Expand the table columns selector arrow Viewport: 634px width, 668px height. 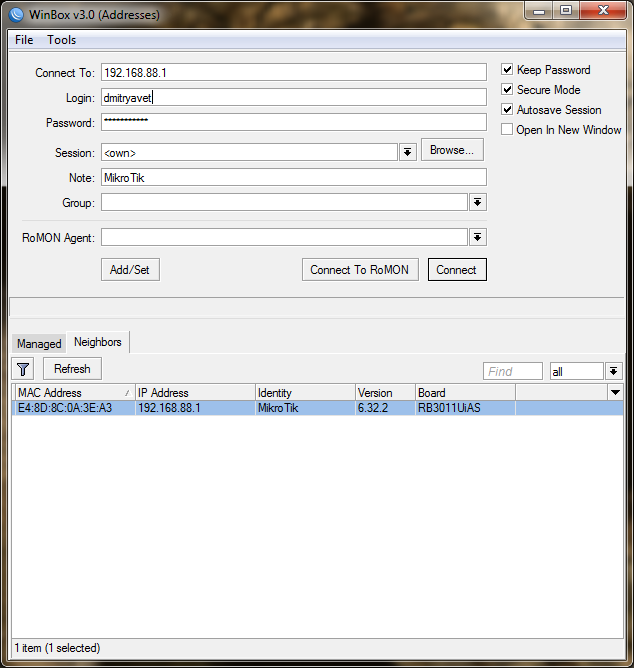pyautogui.click(x=615, y=393)
